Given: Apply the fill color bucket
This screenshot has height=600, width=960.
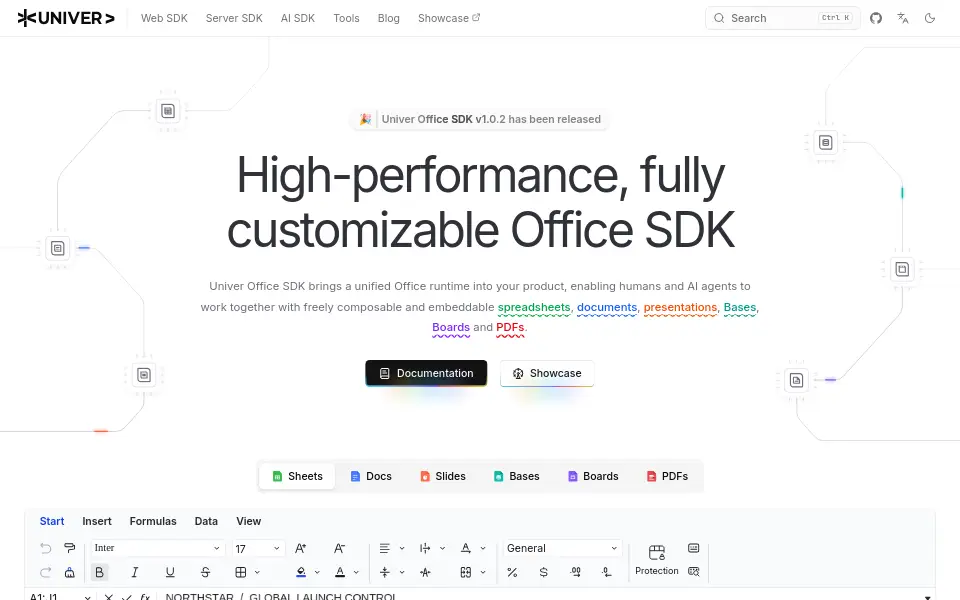Looking at the screenshot, I should (x=301, y=572).
